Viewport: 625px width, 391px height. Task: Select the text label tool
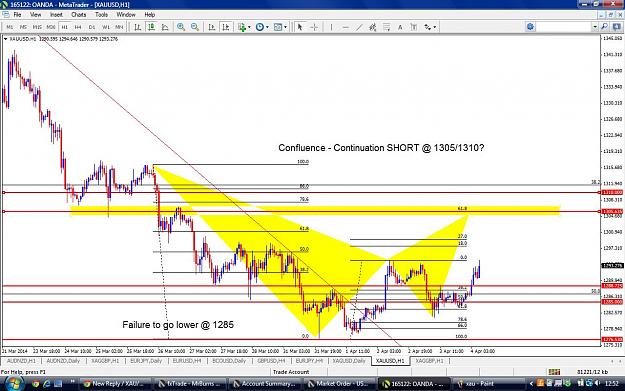(x=413, y=27)
